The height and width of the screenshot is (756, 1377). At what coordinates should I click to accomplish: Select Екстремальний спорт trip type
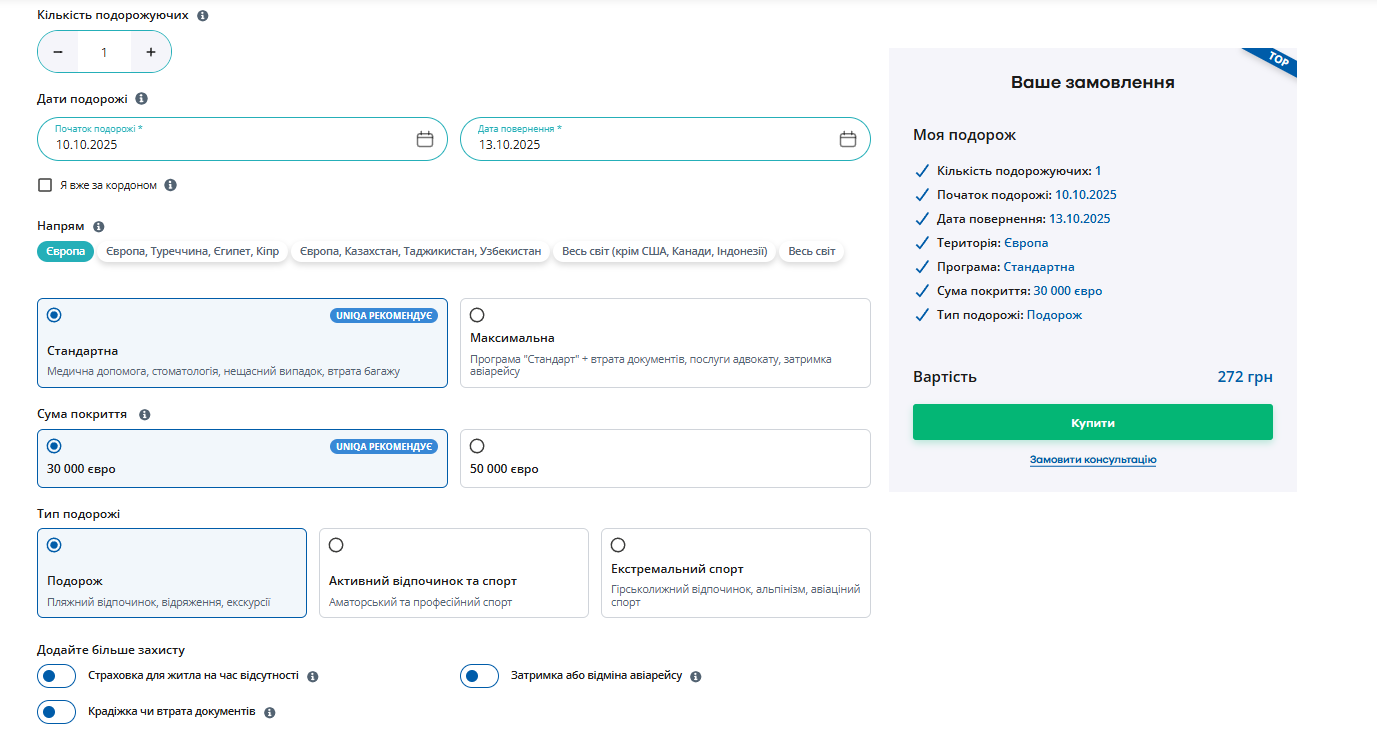(x=618, y=545)
